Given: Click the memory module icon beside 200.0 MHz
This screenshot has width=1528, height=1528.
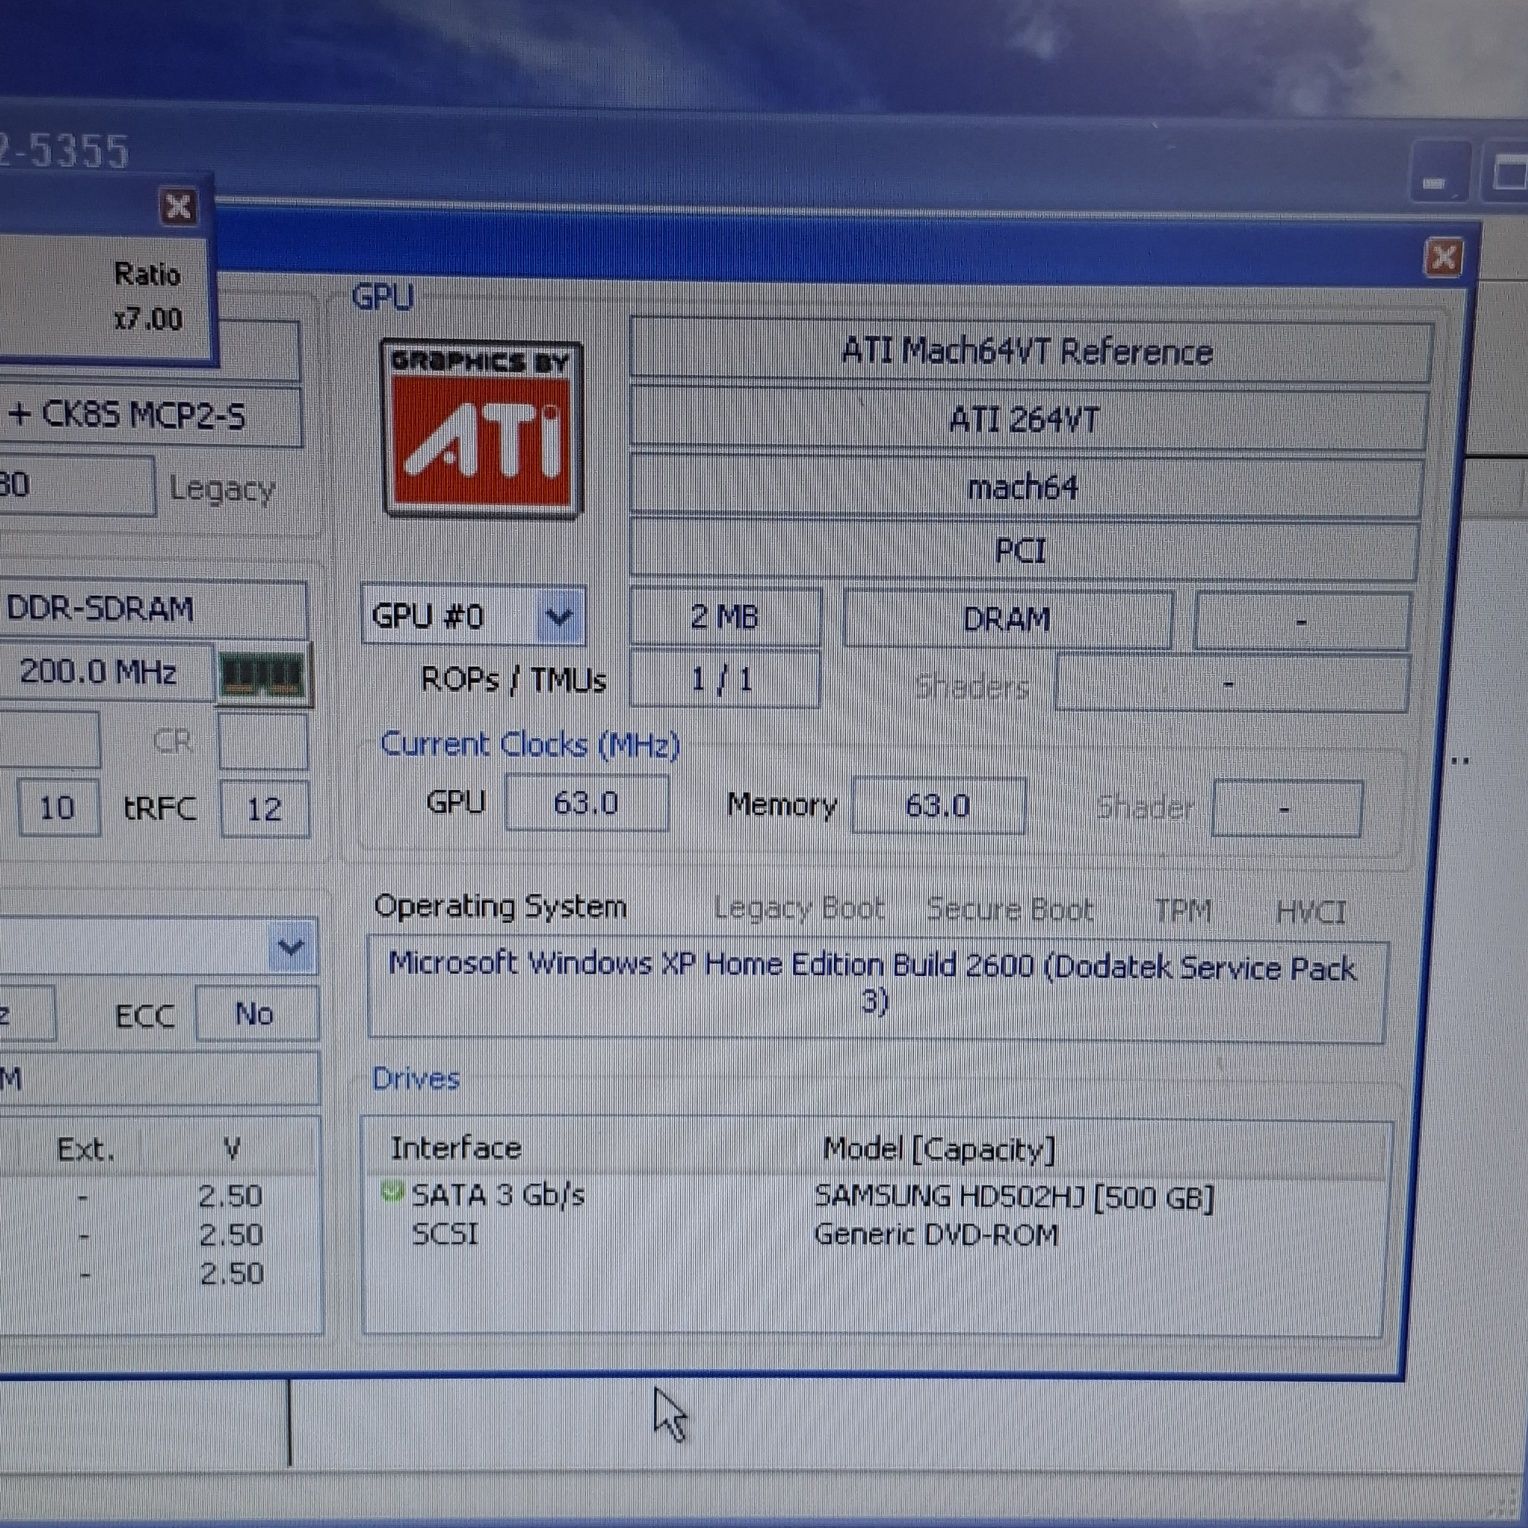Looking at the screenshot, I should 262,676.
